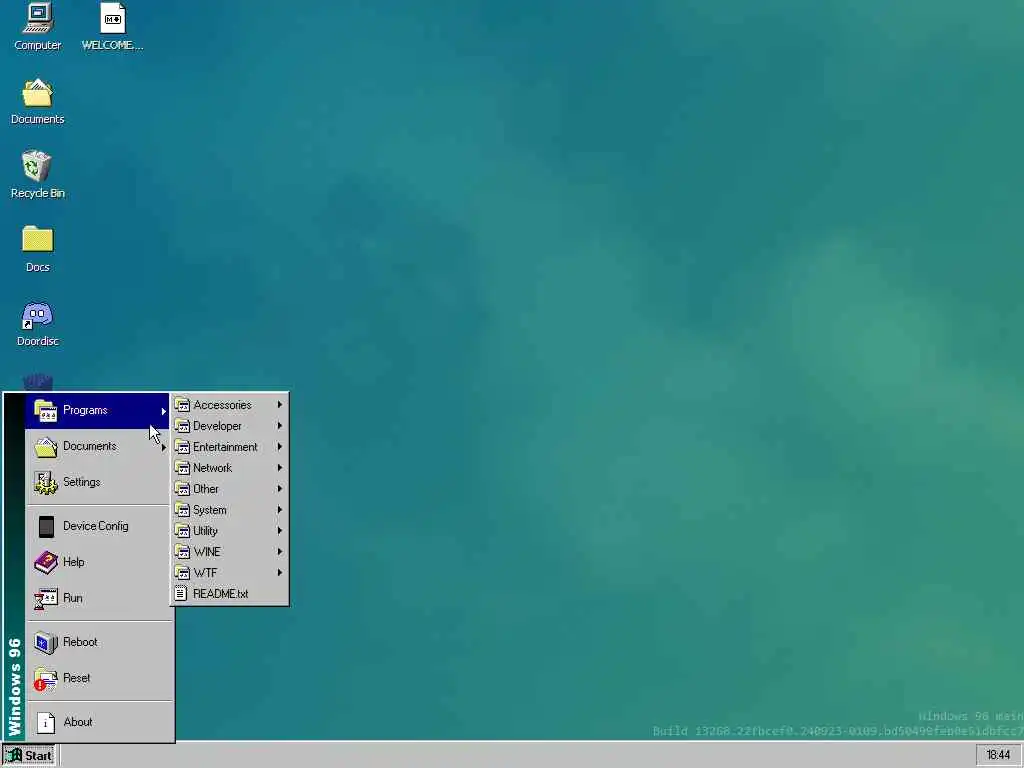Click the Entertainment folder icon
This screenshot has width=1024, height=768.
pyautogui.click(x=182, y=447)
